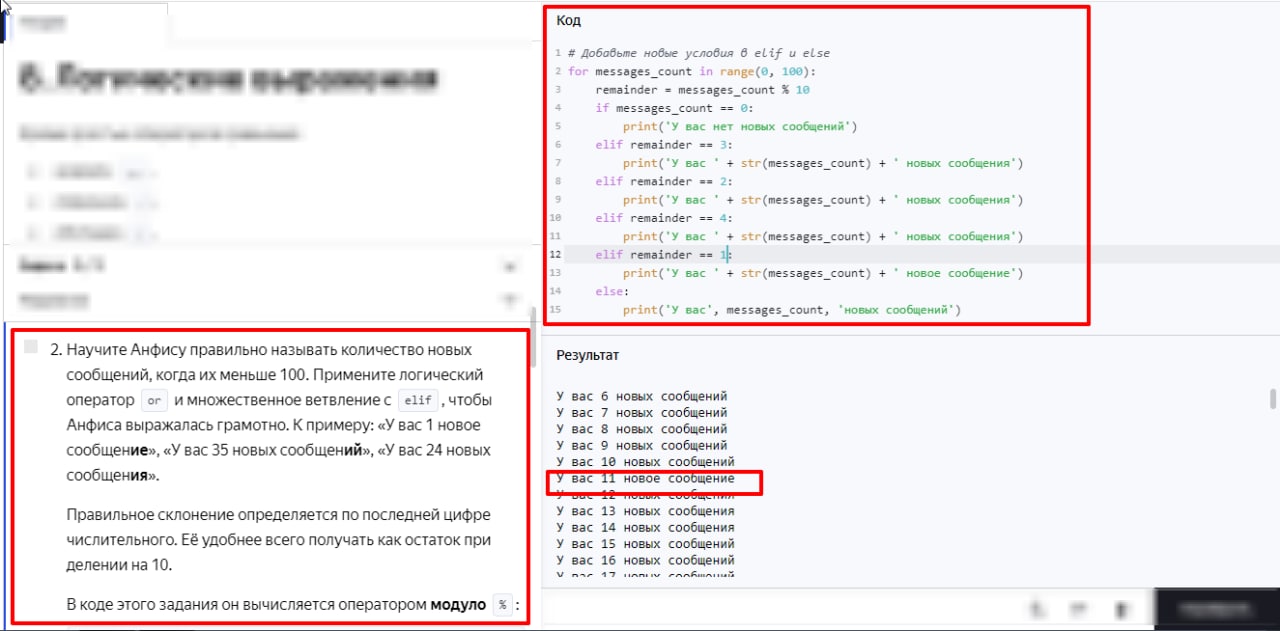Click the Результат panel vertical scrollbar
Screen dimensions: 1280x631
click(1273, 399)
